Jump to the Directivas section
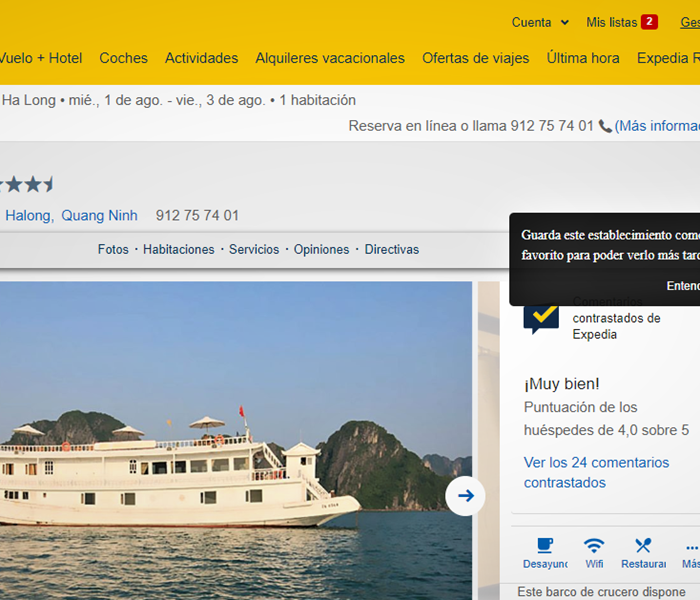Image resolution: width=700 pixels, height=600 pixels. pyautogui.click(x=392, y=250)
